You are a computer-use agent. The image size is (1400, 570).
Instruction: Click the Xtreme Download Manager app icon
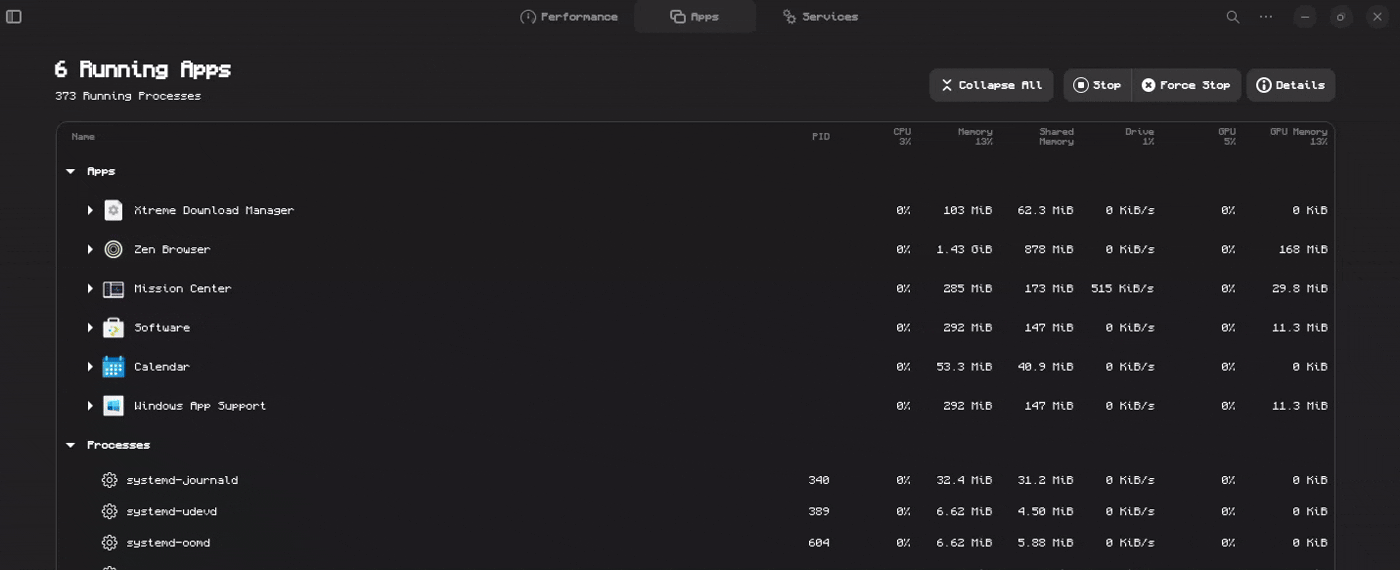113,210
